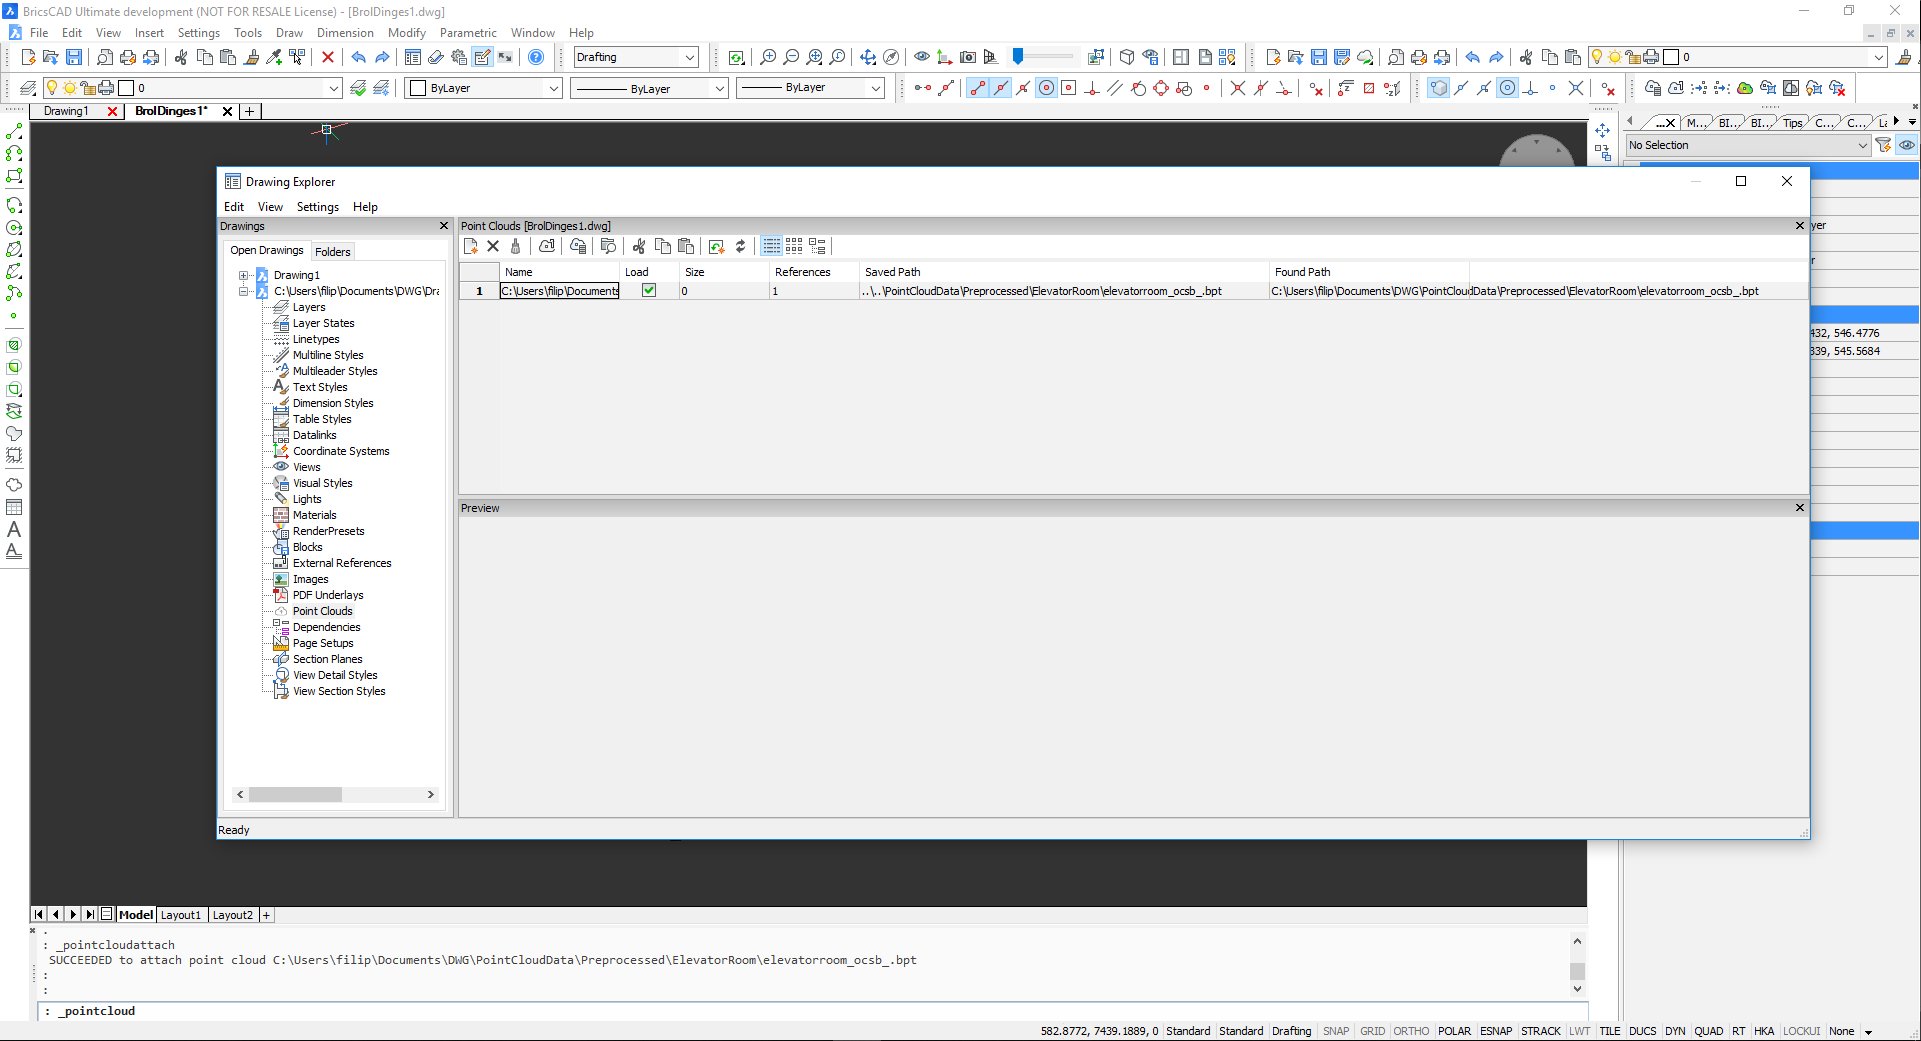The image size is (1921, 1041).
Task: Switch to Tree view in Drawing Explorer
Action: point(818,246)
